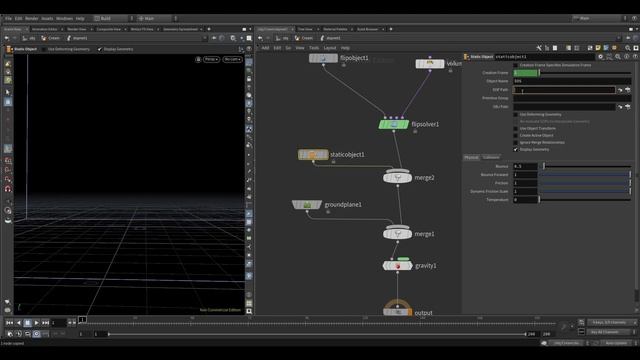Switch to the Composite View tab

tap(109, 29)
